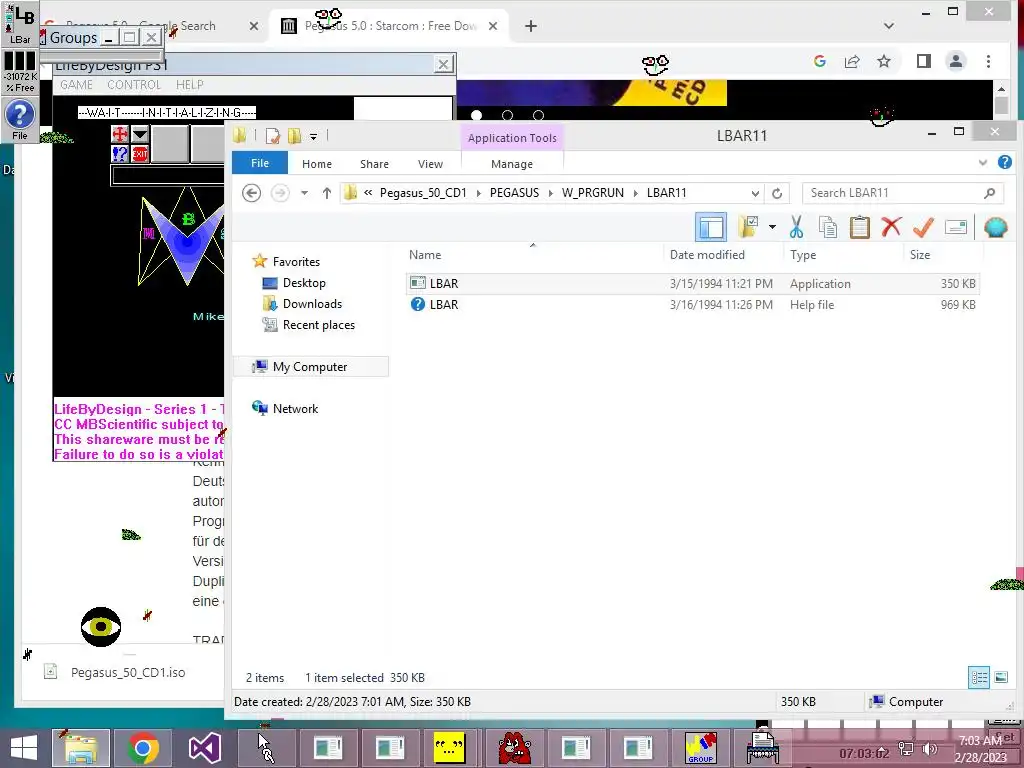Open Visual Studio from the taskbar
This screenshot has height=768, width=1024.
[x=204, y=748]
